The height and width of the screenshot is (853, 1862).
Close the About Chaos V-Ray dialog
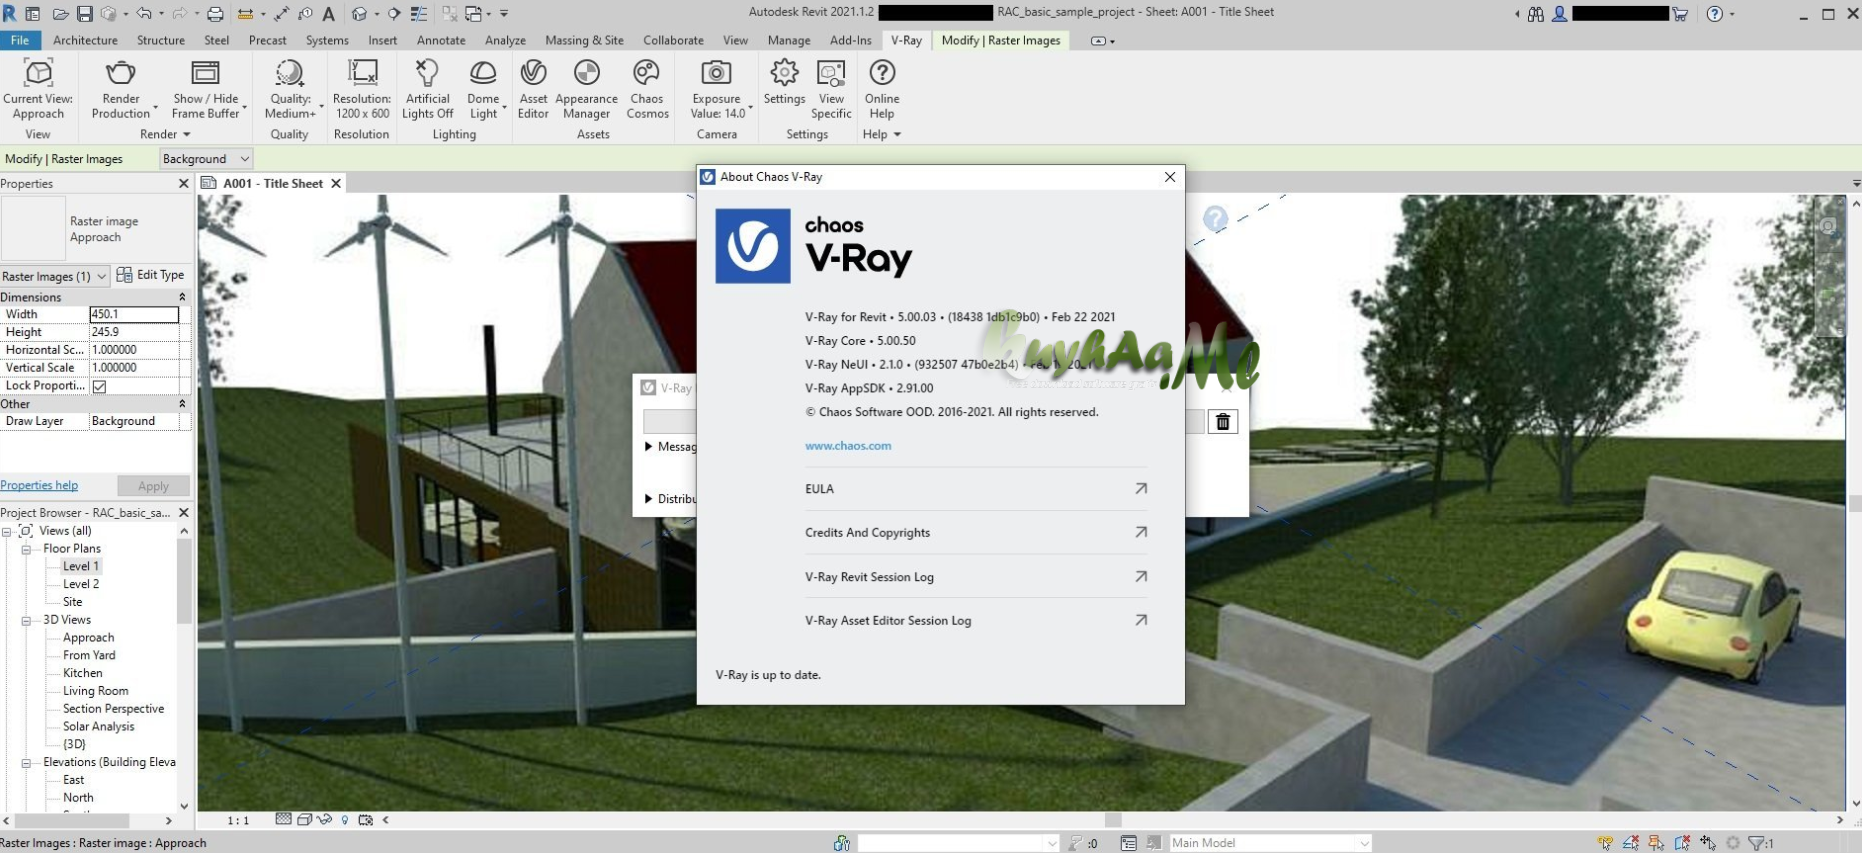click(1169, 177)
